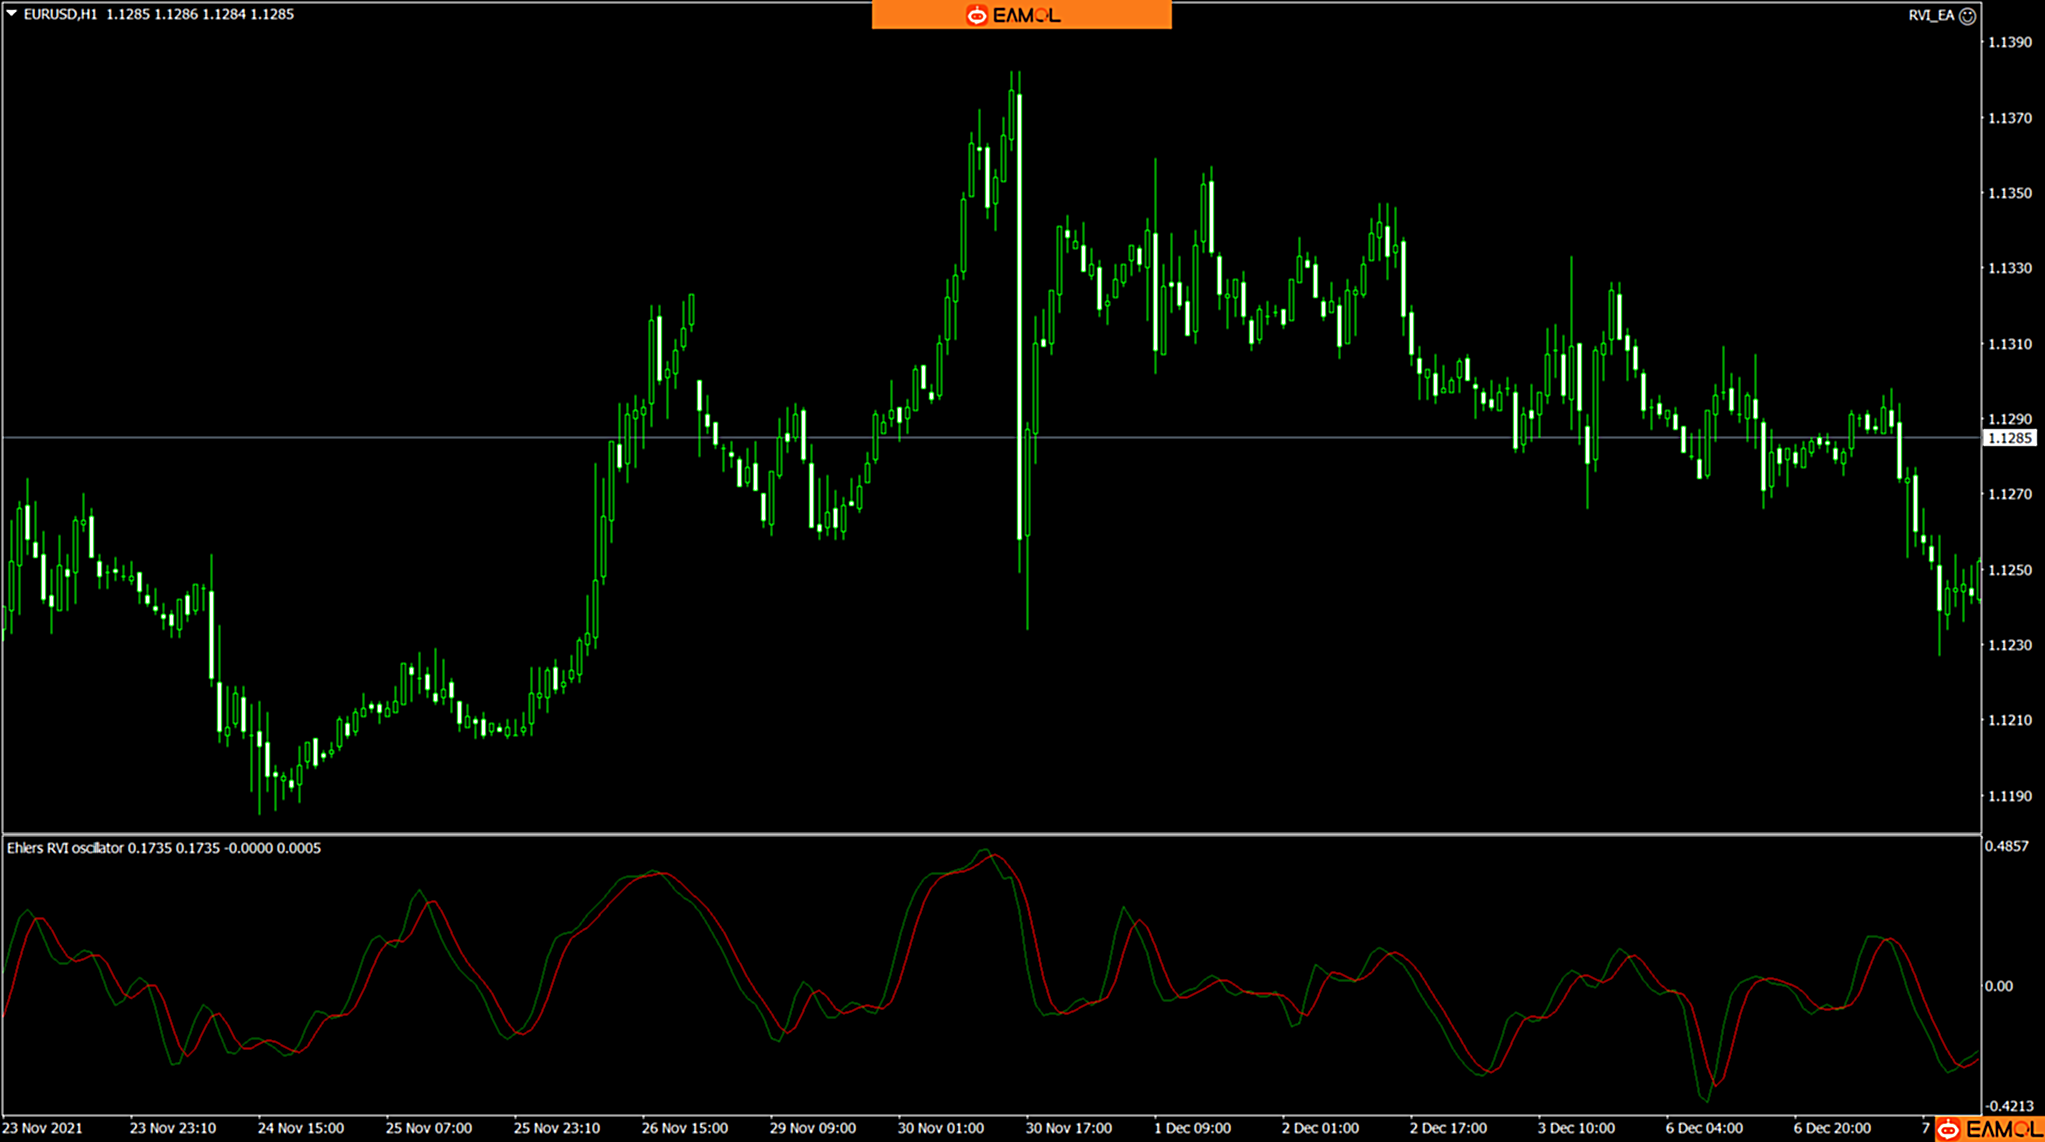This screenshot has height=1142, width=2045.
Task: Click the EURUSD,H1 symbol title text
Action: point(60,14)
